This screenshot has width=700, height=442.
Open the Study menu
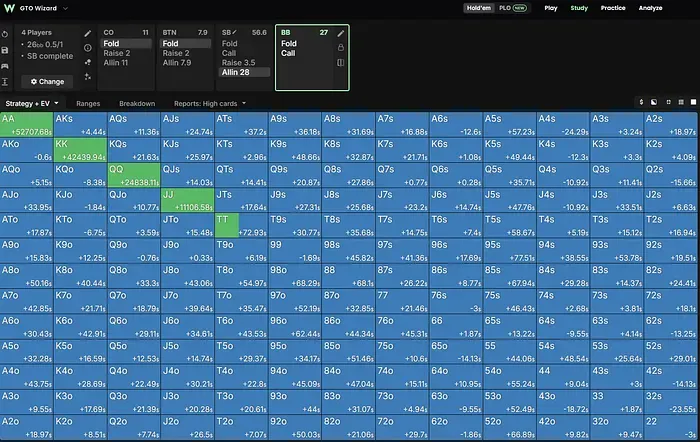pyautogui.click(x=579, y=8)
